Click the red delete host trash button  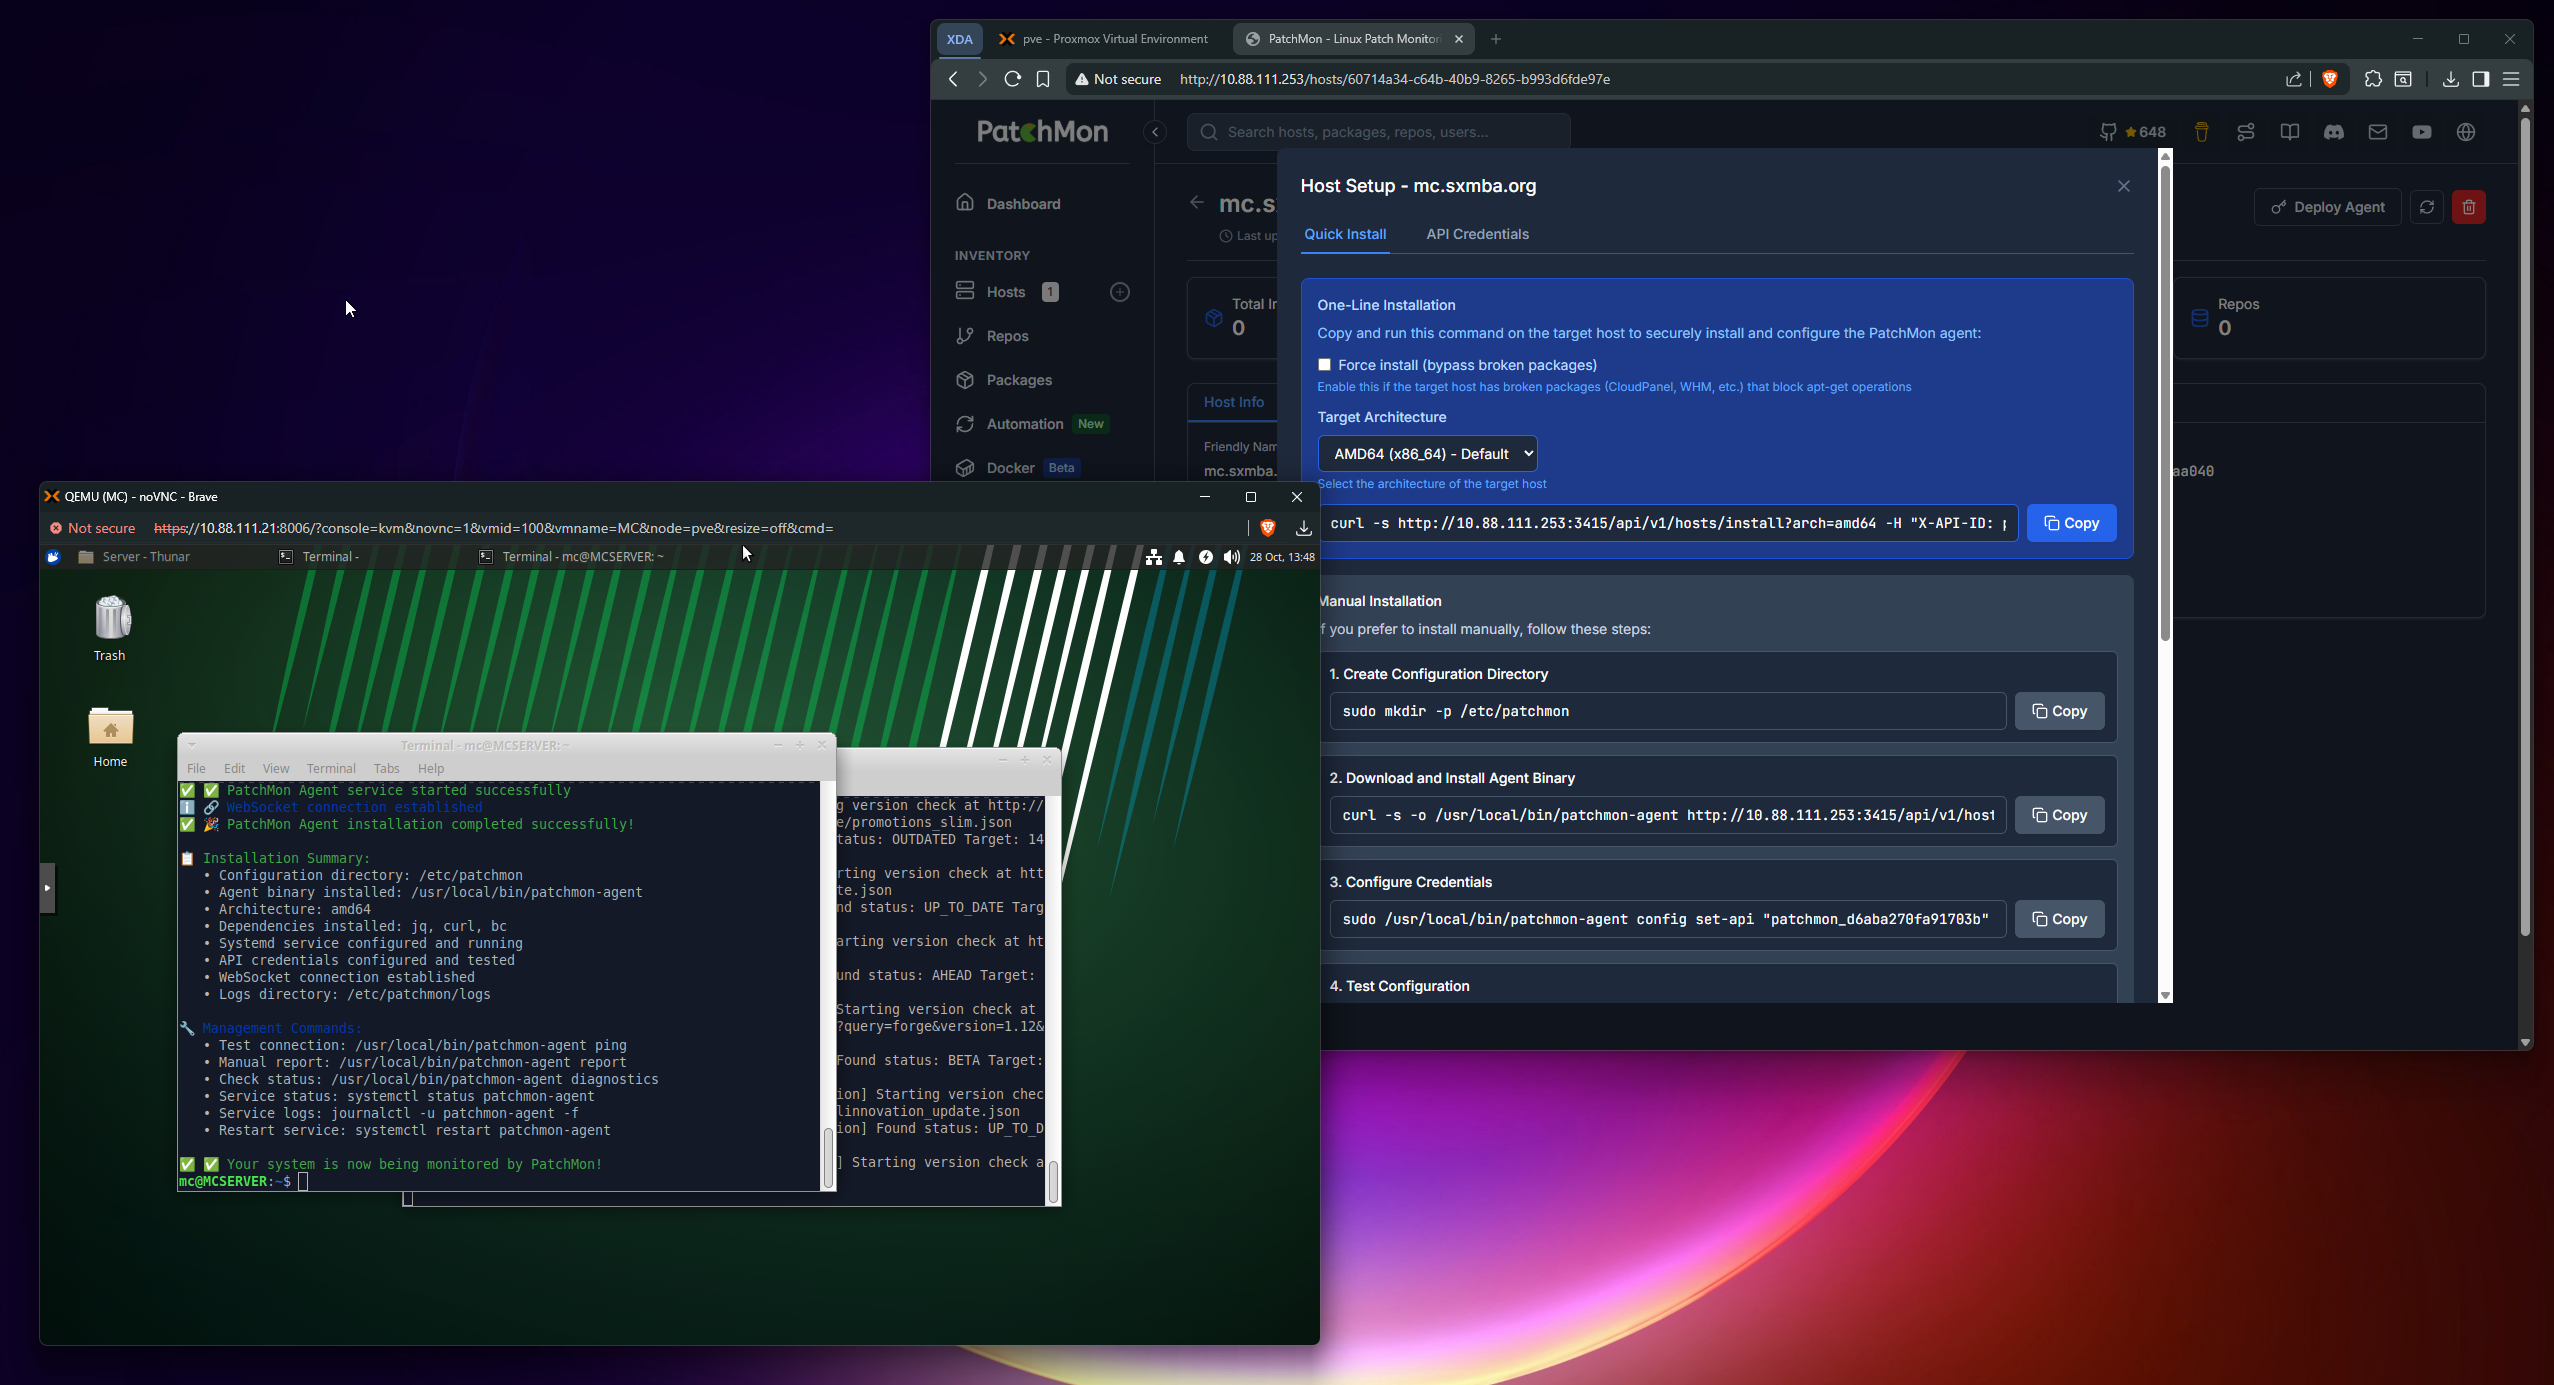pos(2469,207)
